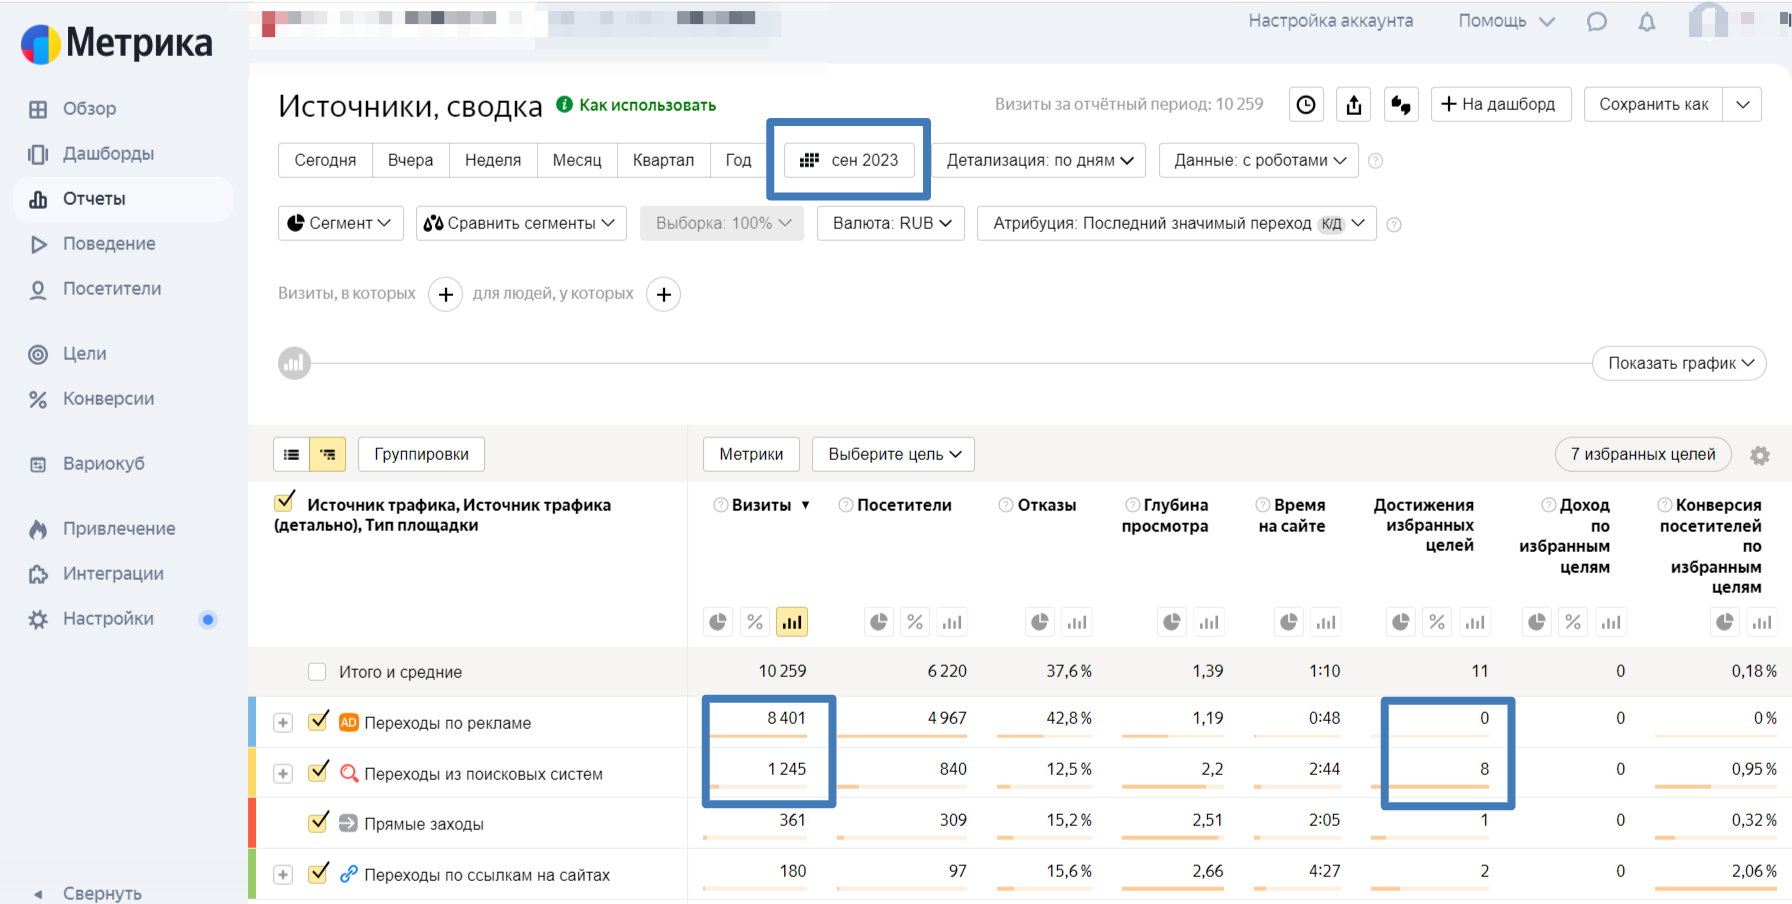
Task: Uncheck the Переходы по рекламе row checkbox
Action: [319, 721]
